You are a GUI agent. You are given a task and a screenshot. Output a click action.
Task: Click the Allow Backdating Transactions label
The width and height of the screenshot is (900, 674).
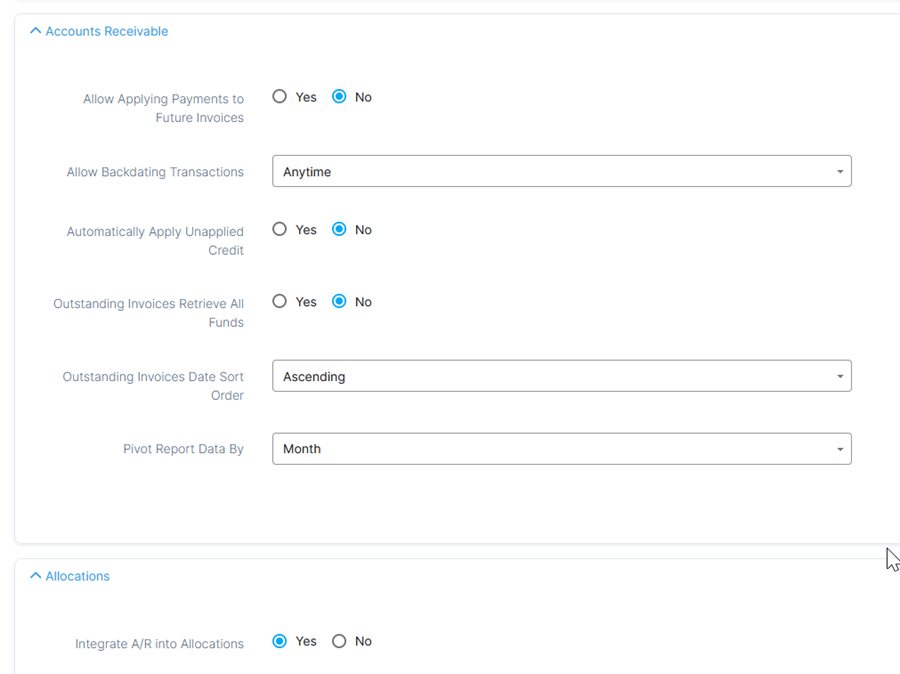[x=155, y=172]
